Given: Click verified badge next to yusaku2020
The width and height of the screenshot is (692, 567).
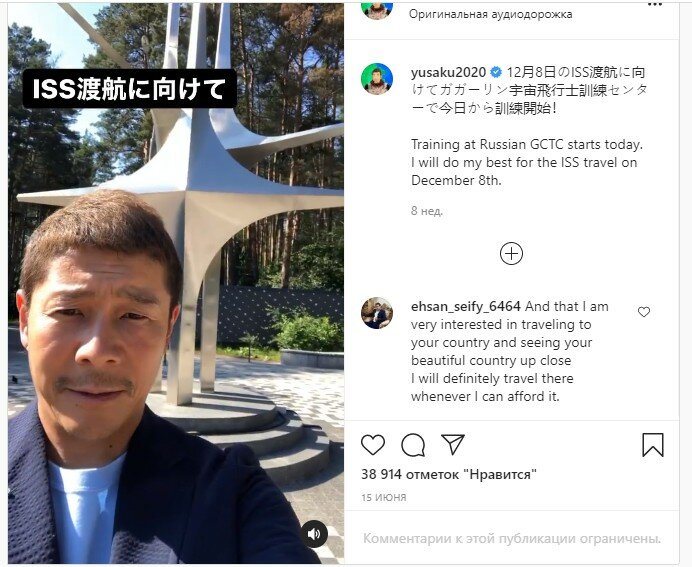Looking at the screenshot, I should (x=496, y=72).
